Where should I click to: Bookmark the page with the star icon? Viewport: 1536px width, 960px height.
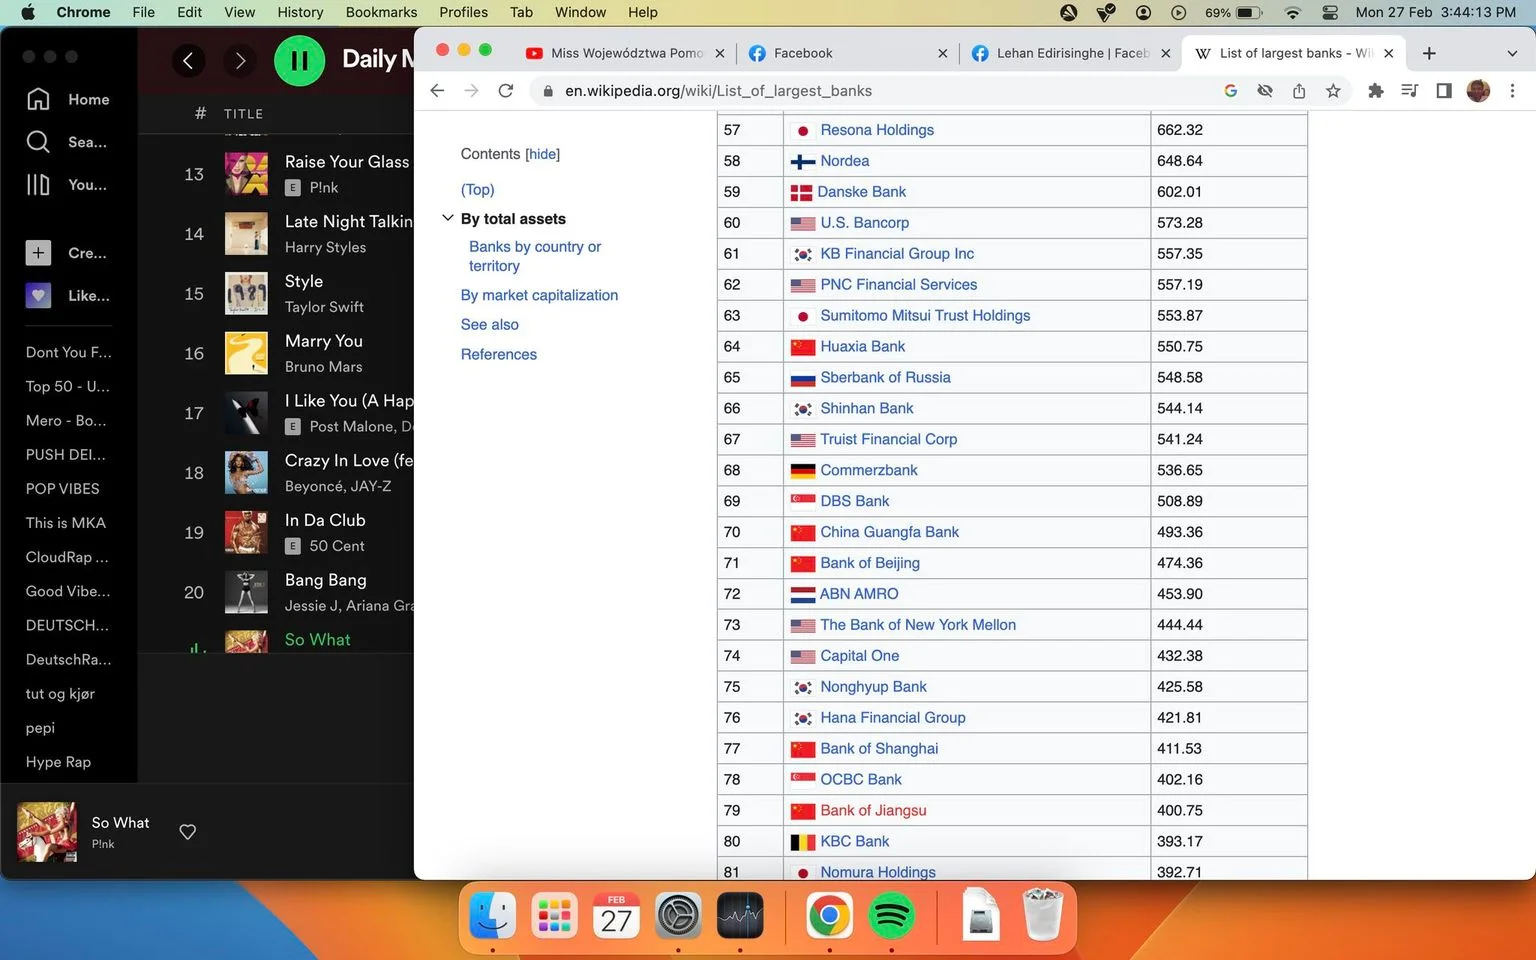coord(1333,91)
